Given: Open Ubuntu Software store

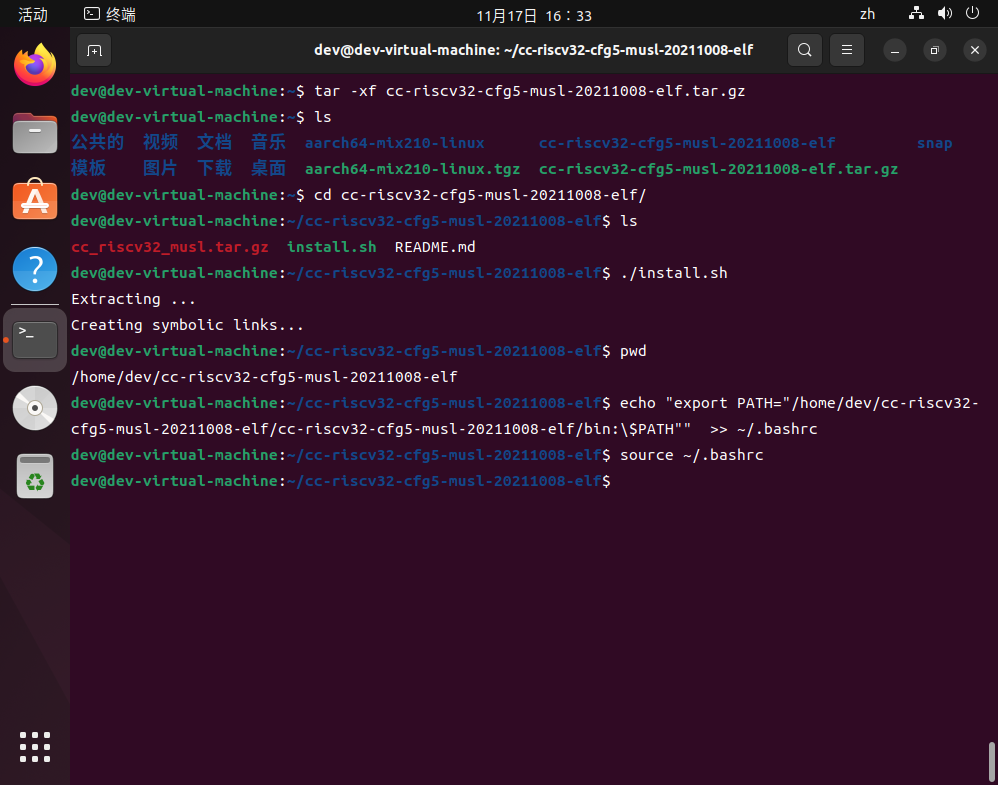Looking at the screenshot, I should pos(35,201).
